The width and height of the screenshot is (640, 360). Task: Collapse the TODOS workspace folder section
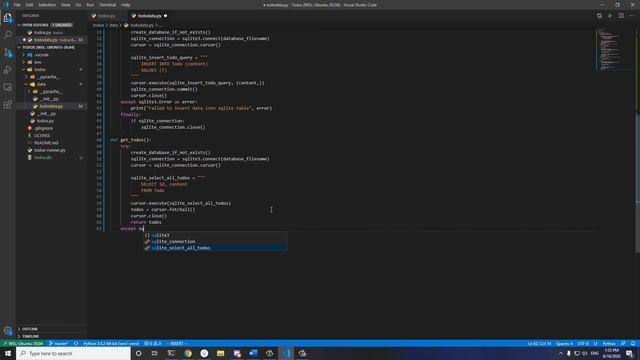[x=51, y=47]
